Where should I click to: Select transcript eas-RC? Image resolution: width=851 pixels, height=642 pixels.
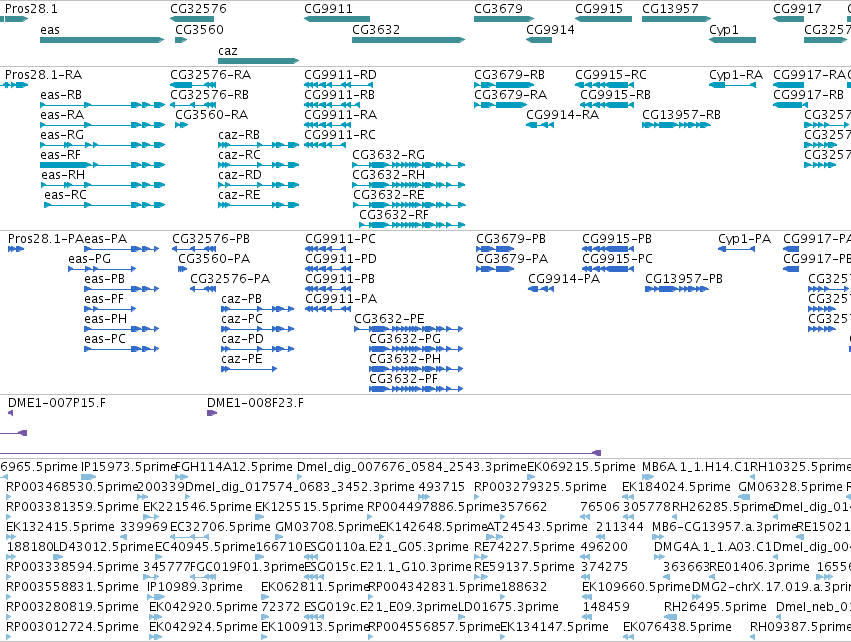(105, 205)
